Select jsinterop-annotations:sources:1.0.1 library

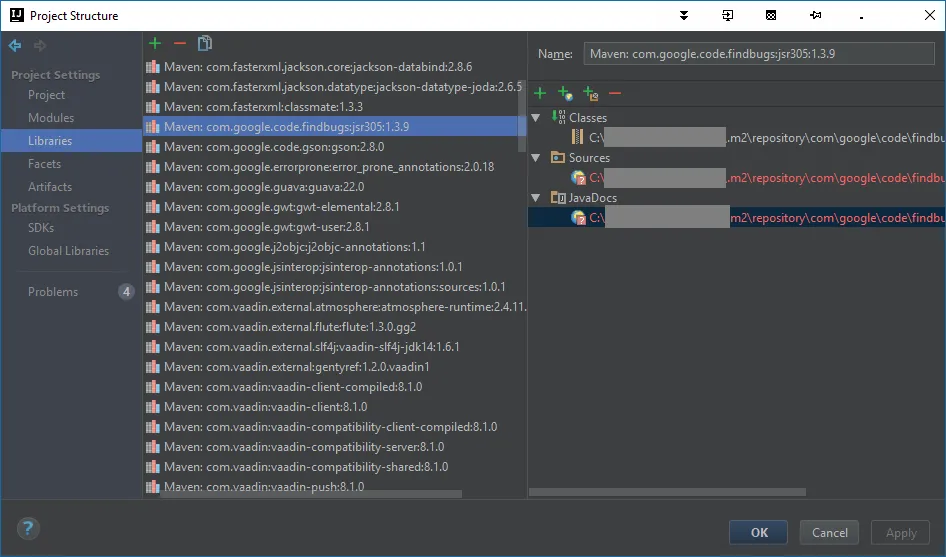335,286
